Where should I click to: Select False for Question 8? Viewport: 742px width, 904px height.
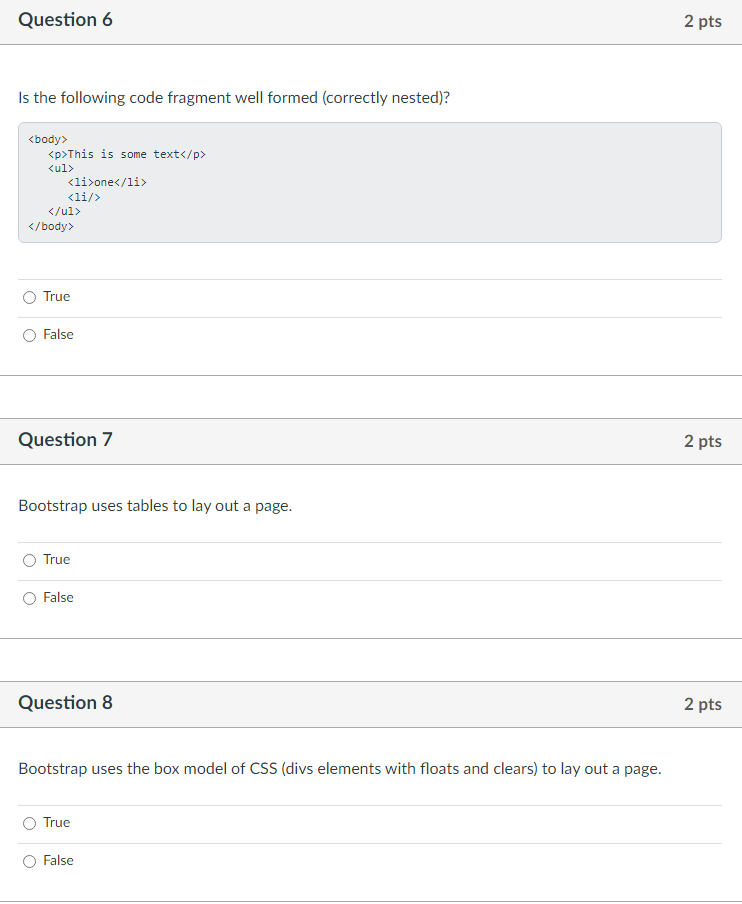coord(29,860)
